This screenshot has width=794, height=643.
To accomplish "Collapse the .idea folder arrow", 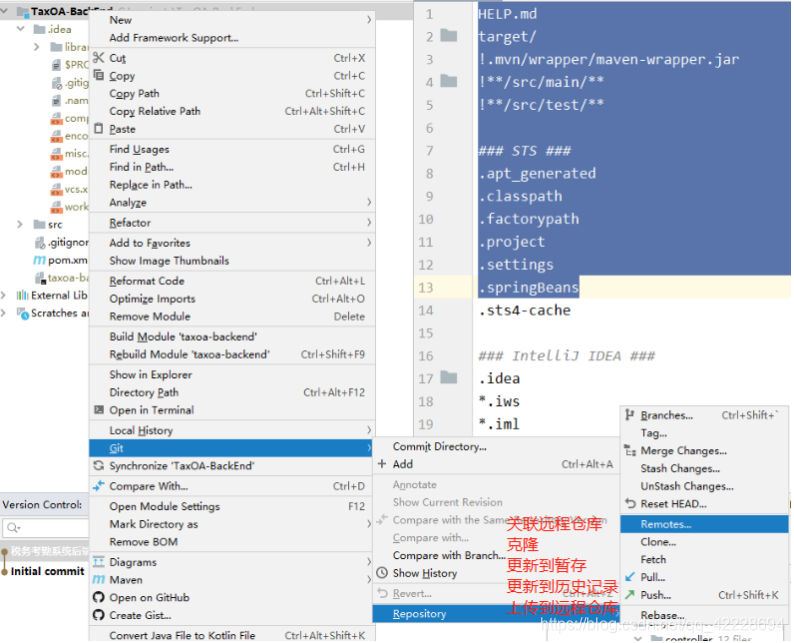I will (21, 29).
